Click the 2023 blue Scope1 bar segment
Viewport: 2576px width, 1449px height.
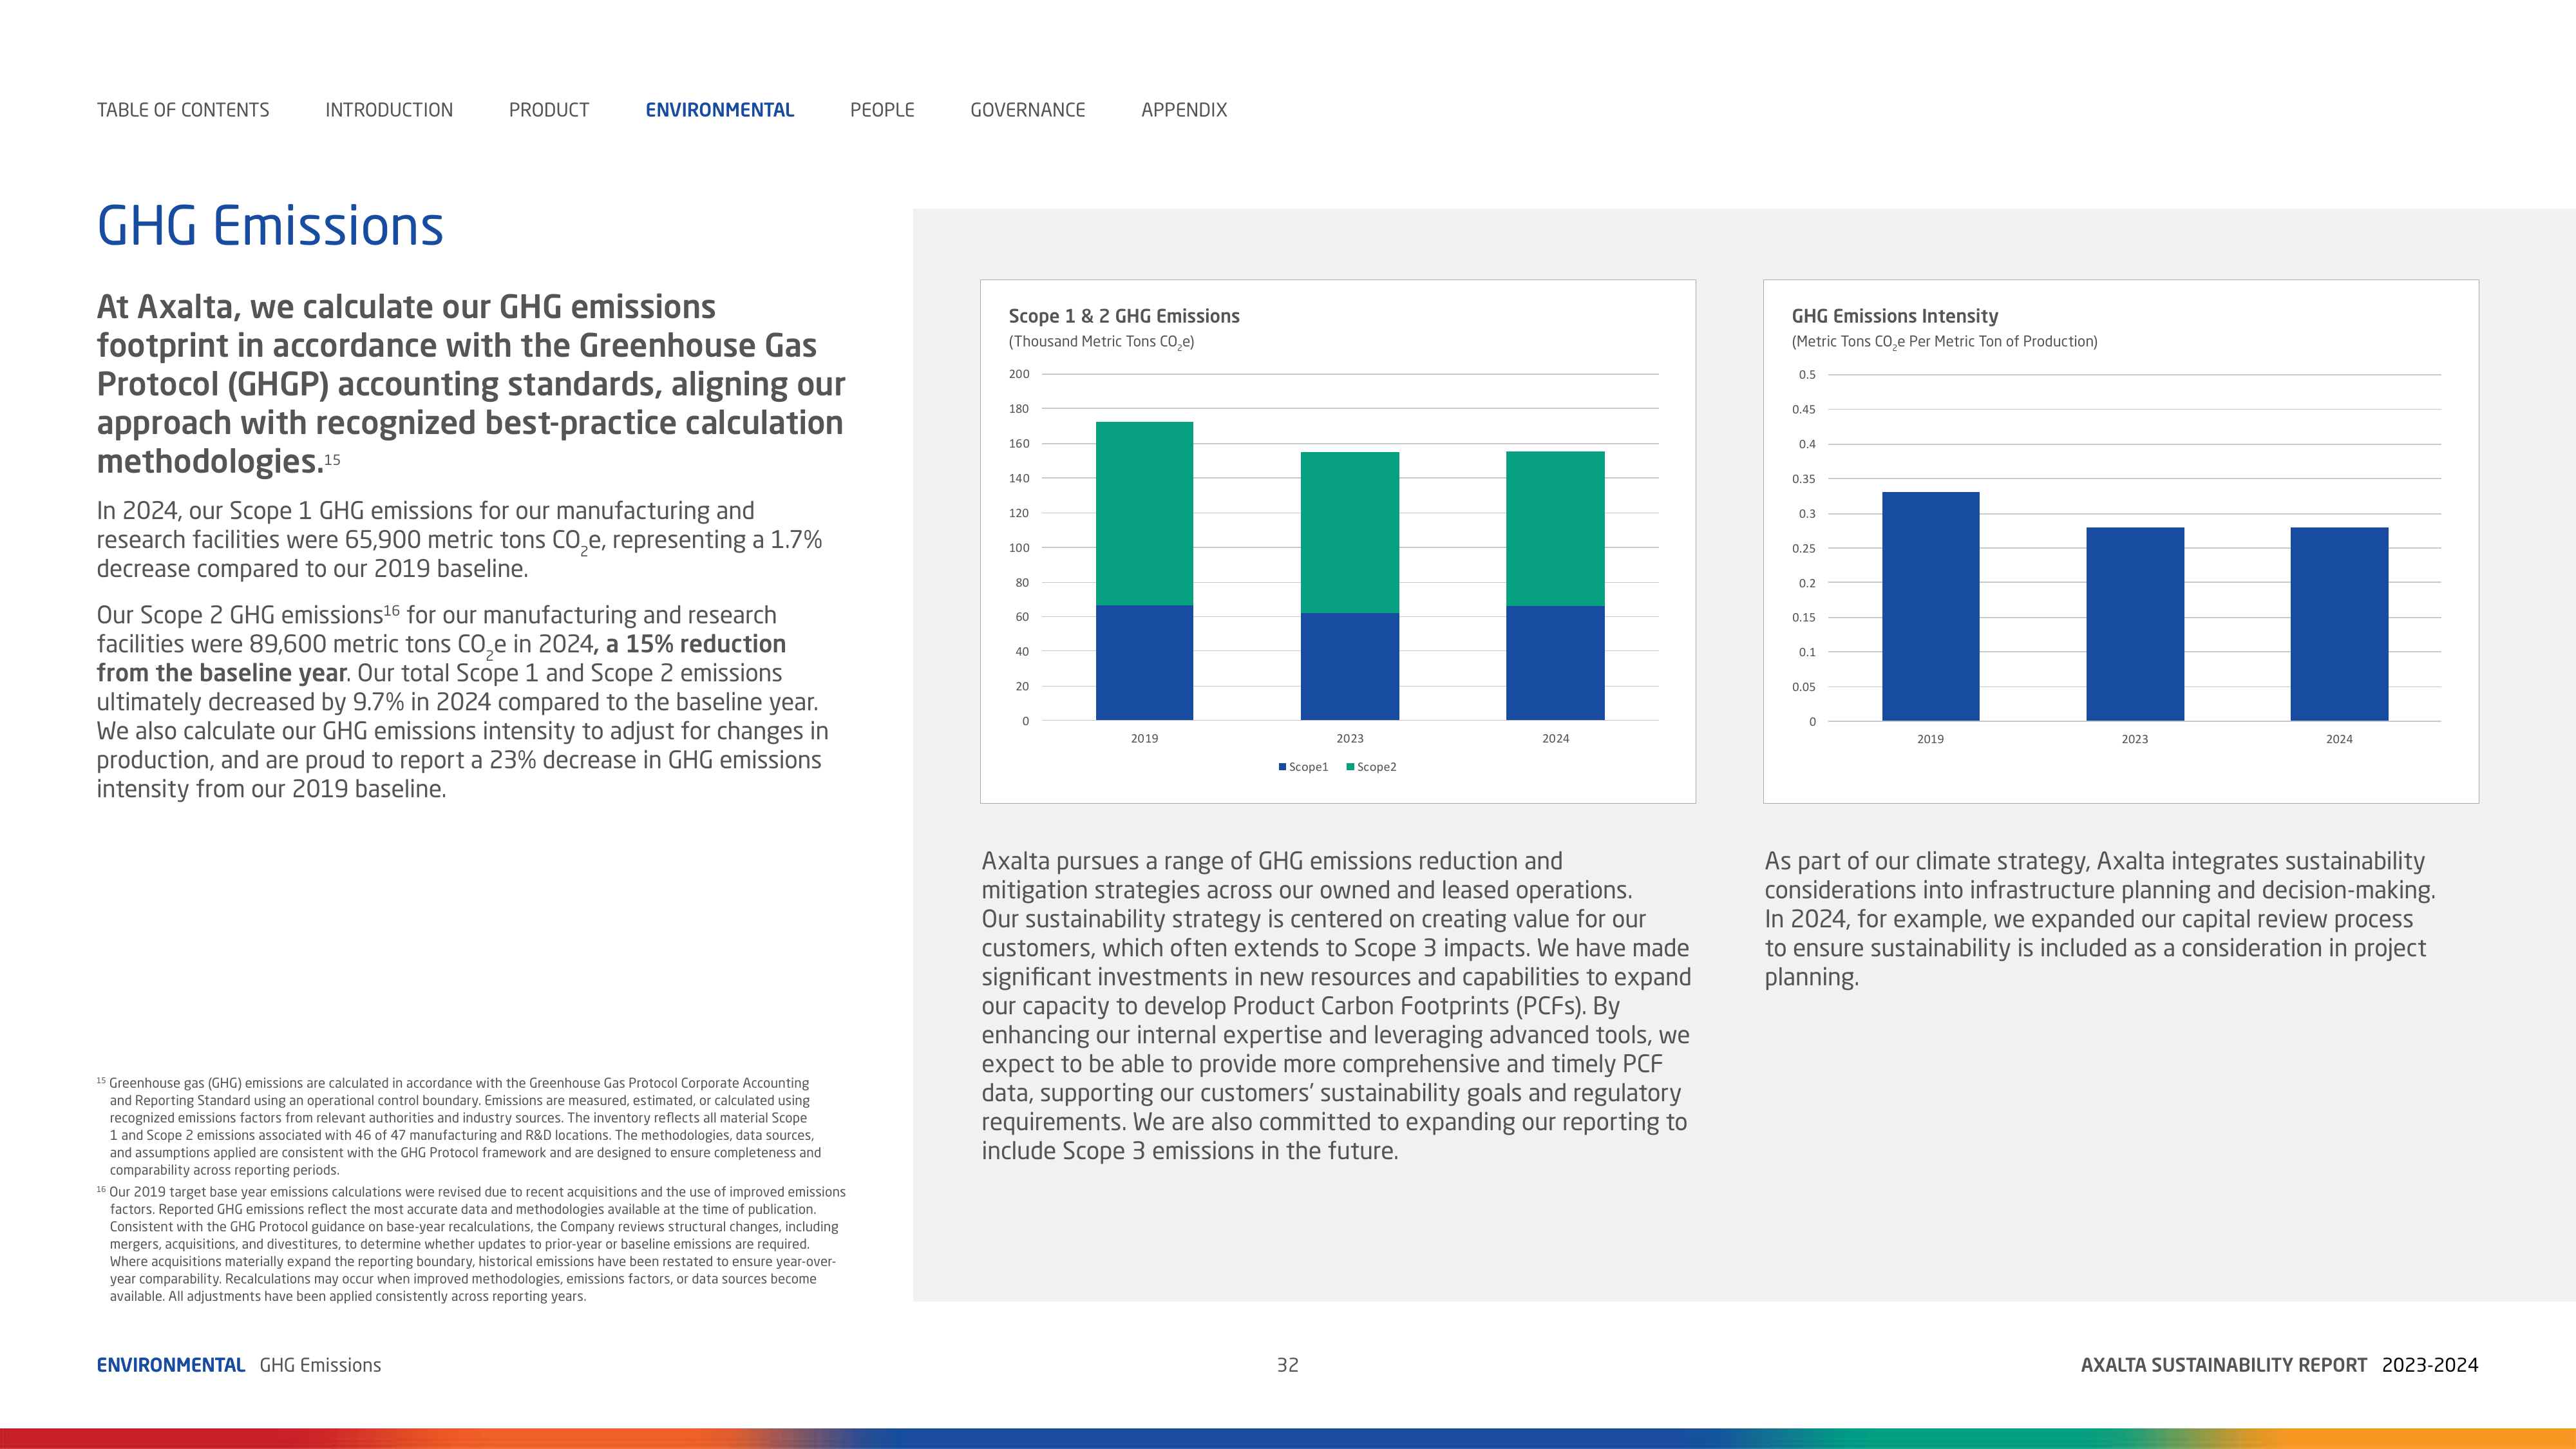click(1350, 666)
